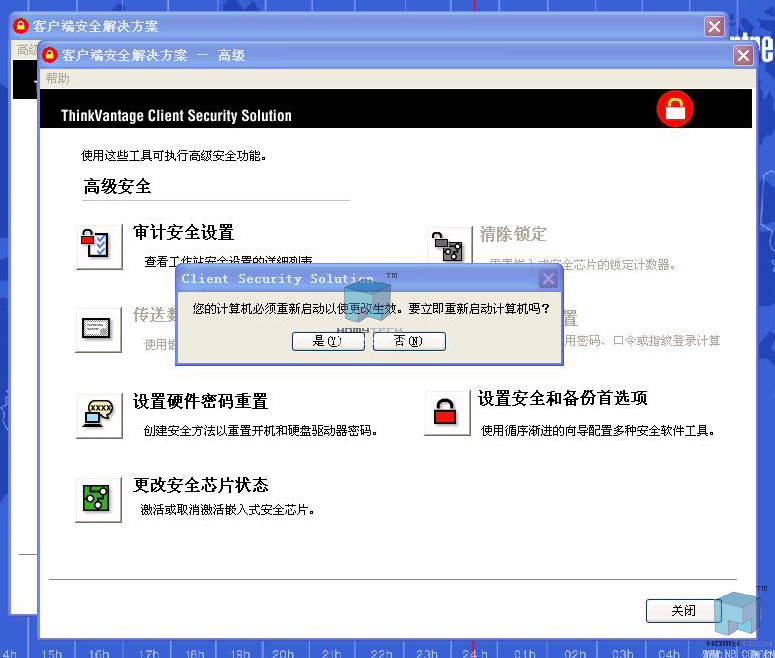
Task: Open the 帮助 help menu
Action: (x=58, y=78)
